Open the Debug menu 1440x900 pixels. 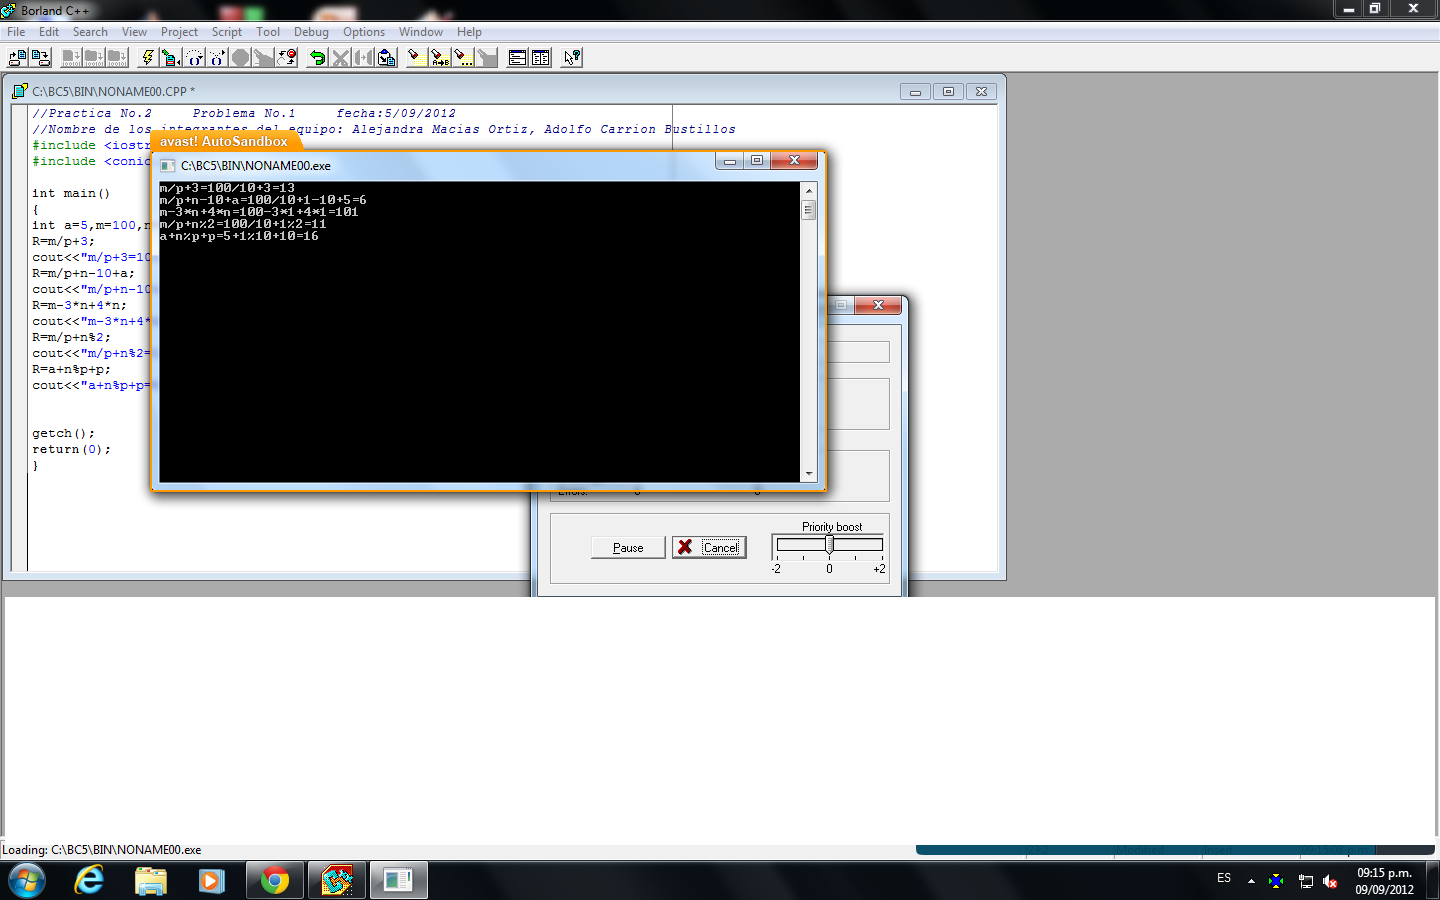pyautogui.click(x=311, y=31)
